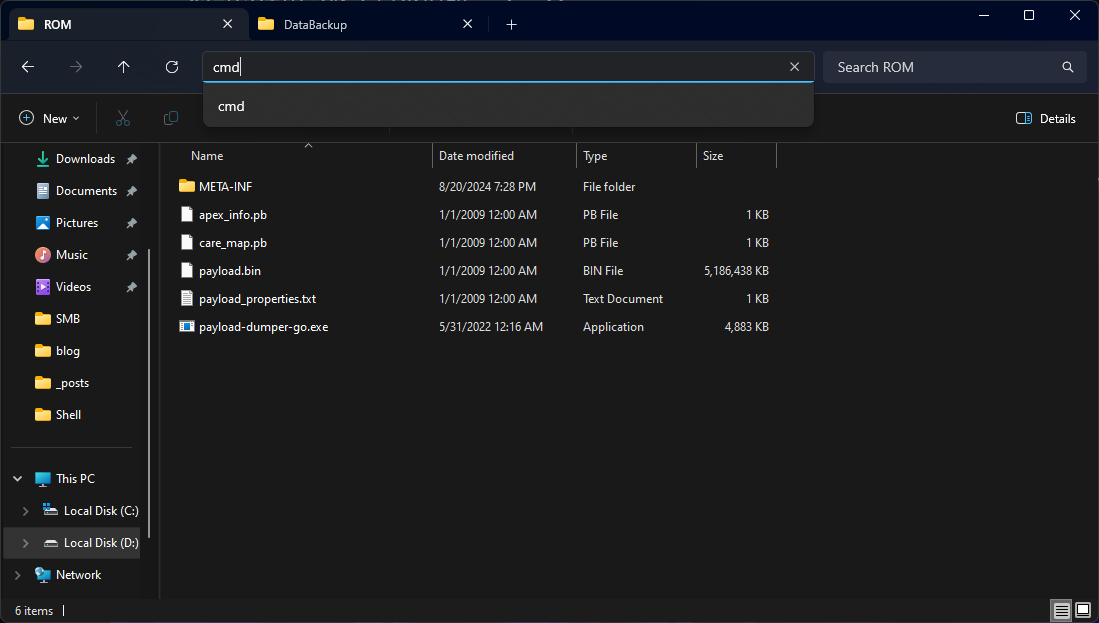This screenshot has width=1099, height=623.
Task: Click in the Search ROM field
Action: (940, 67)
